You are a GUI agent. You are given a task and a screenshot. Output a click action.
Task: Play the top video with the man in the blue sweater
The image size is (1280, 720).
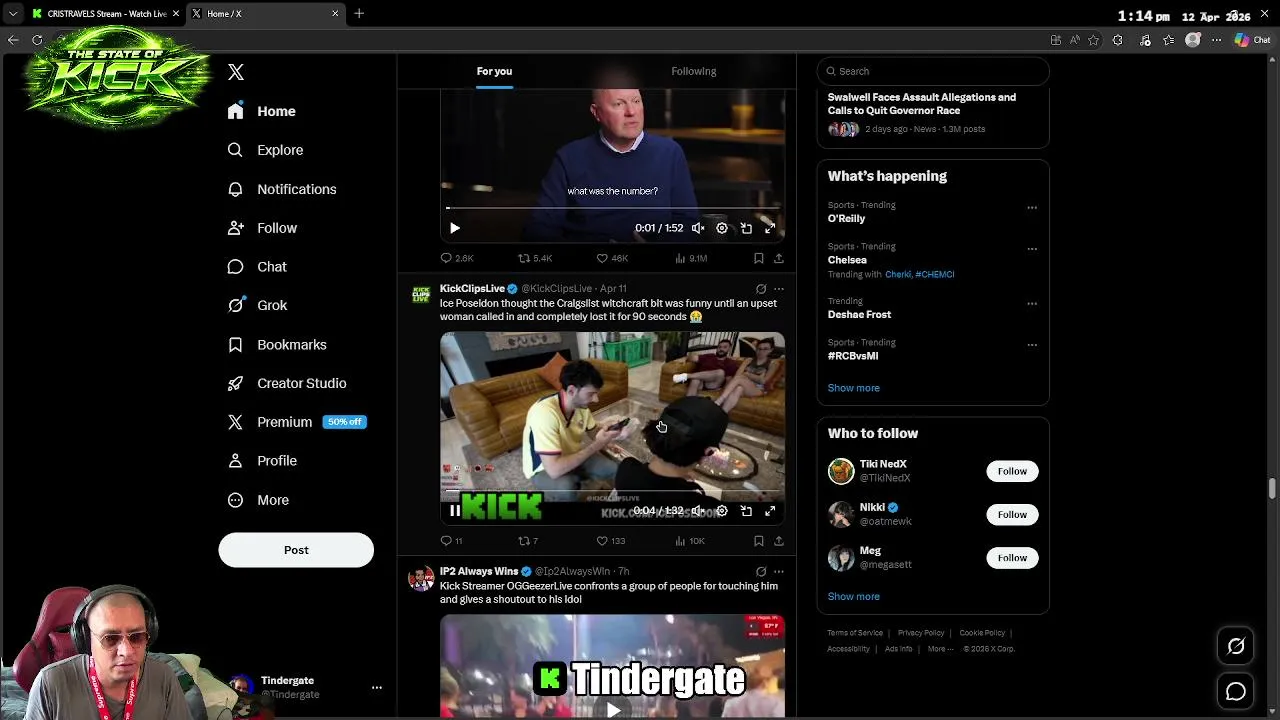click(455, 228)
